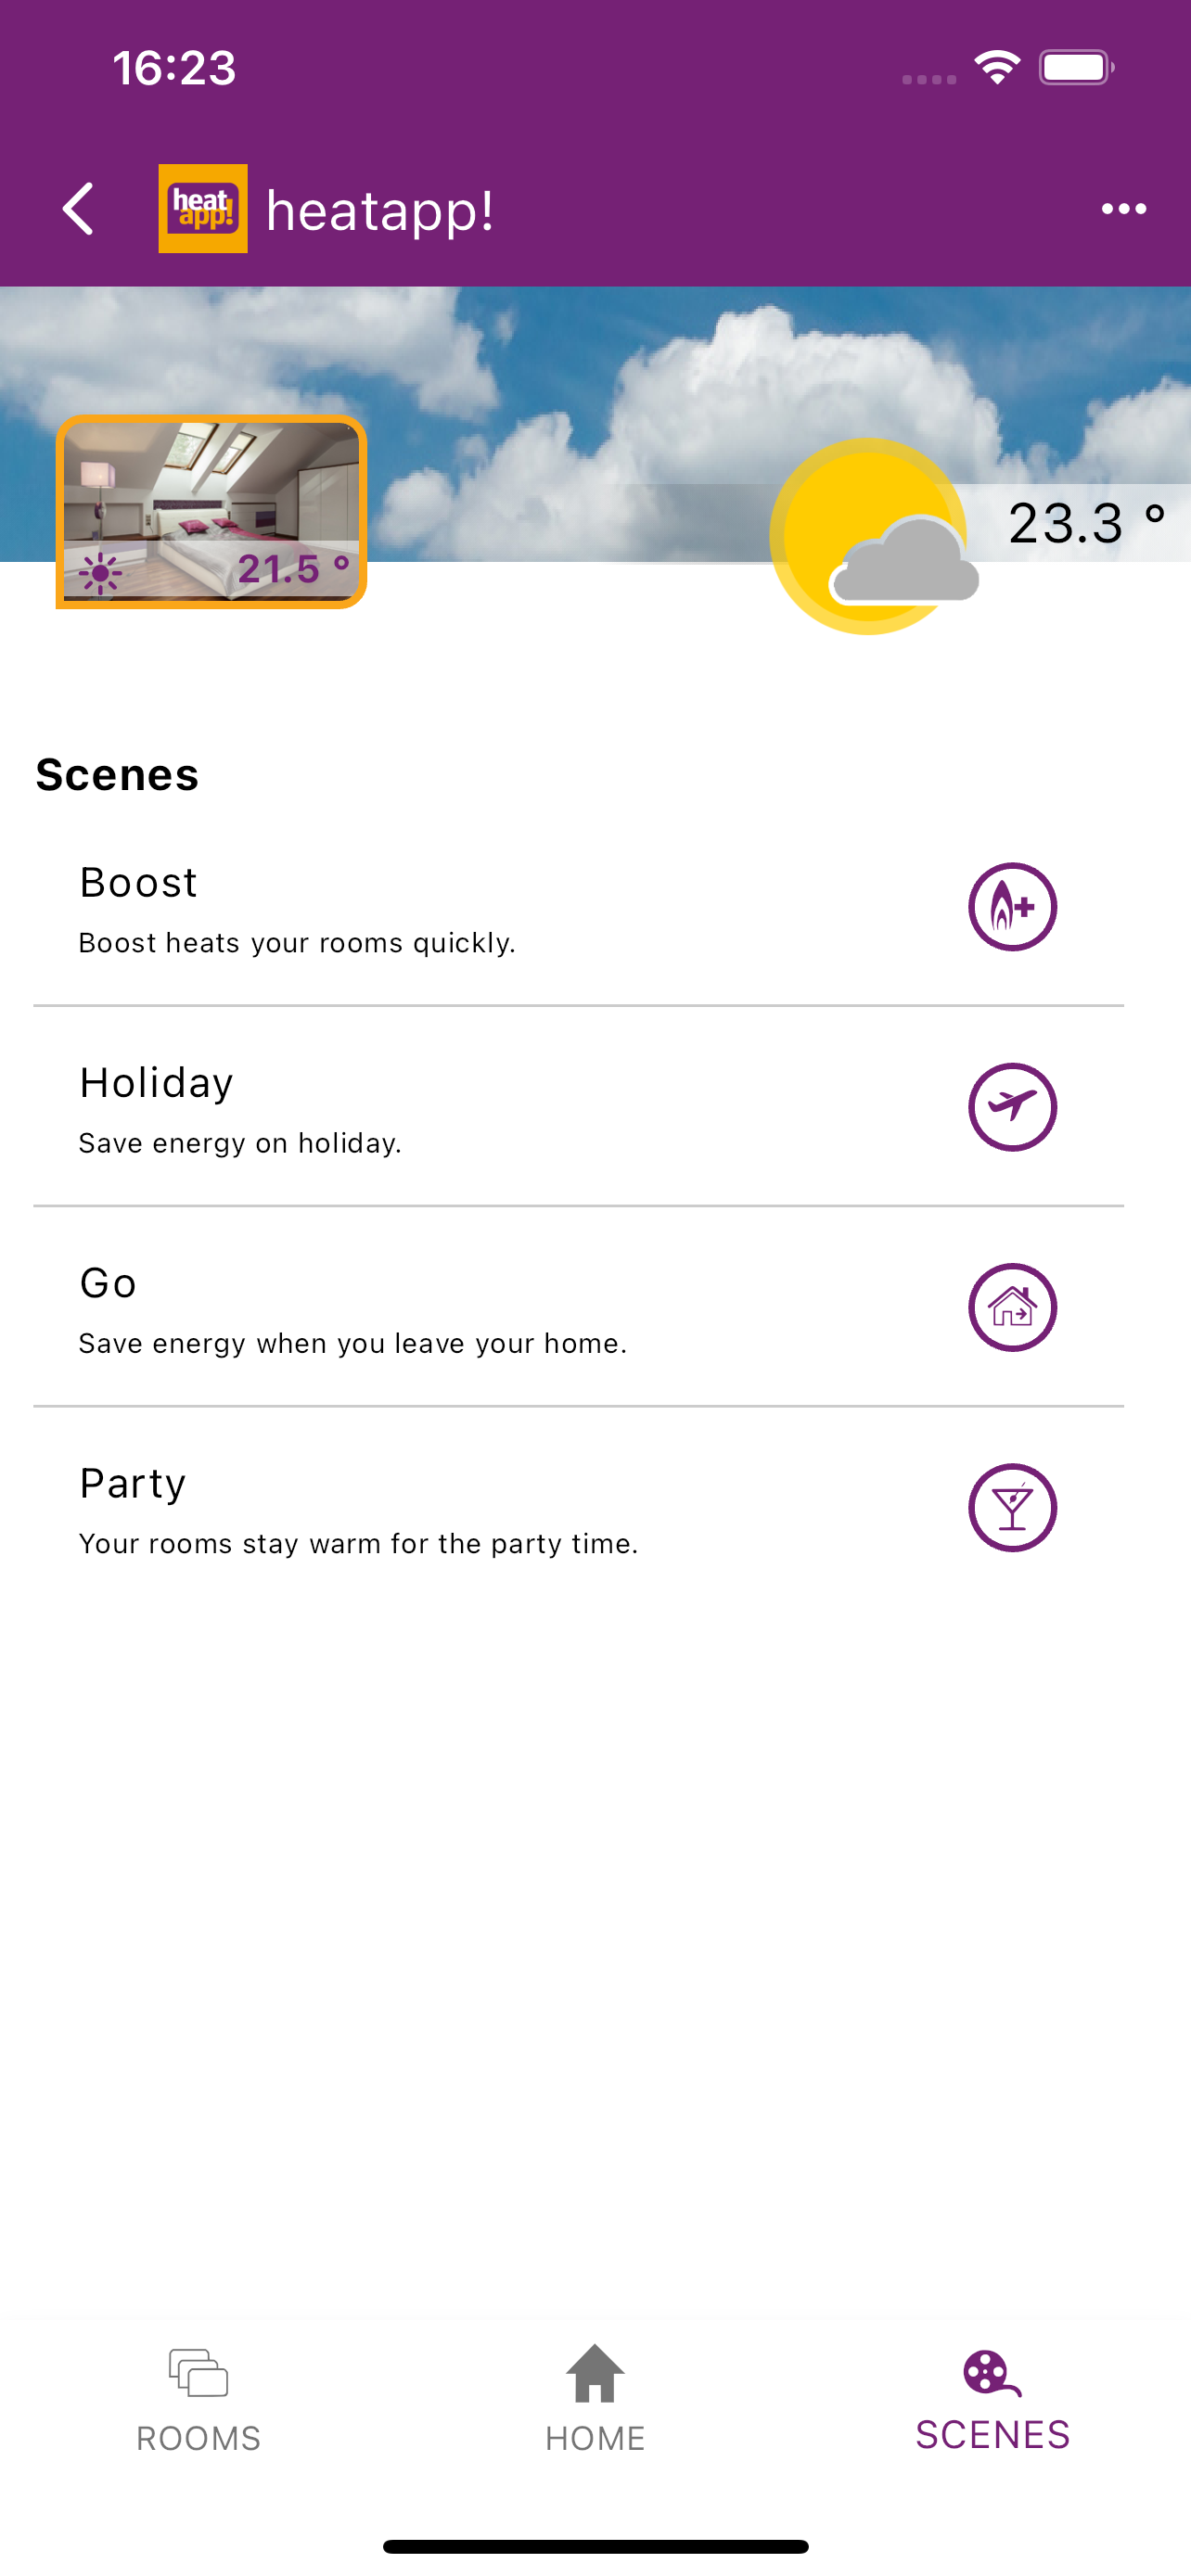Activate the Party cocktail glass icon
Image resolution: width=1191 pixels, height=2576 pixels.
pos(1012,1507)
